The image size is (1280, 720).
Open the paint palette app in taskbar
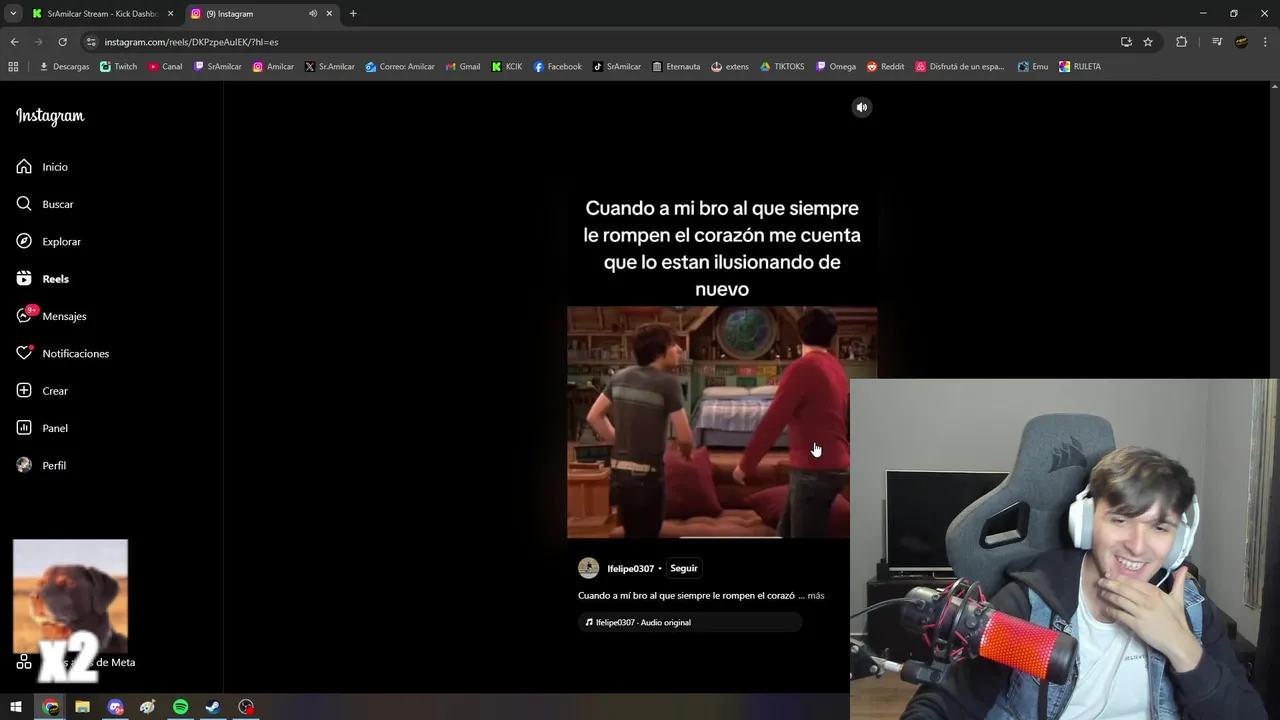coord(147,707)
